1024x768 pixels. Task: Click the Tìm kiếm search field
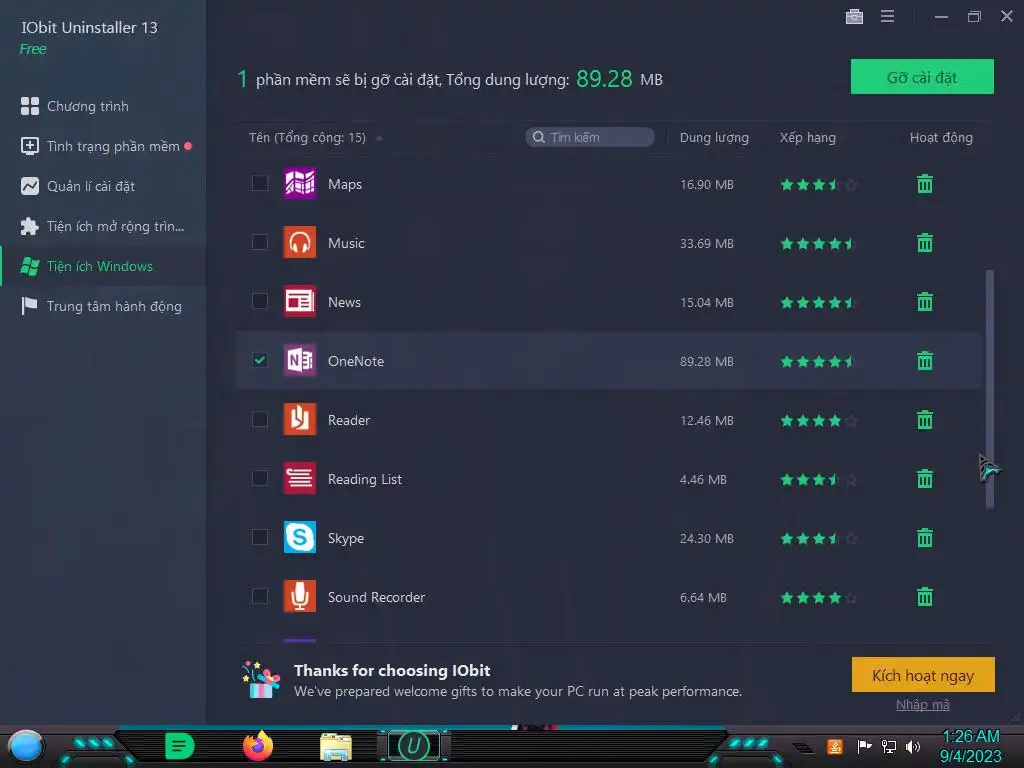[x=590, y=137]
